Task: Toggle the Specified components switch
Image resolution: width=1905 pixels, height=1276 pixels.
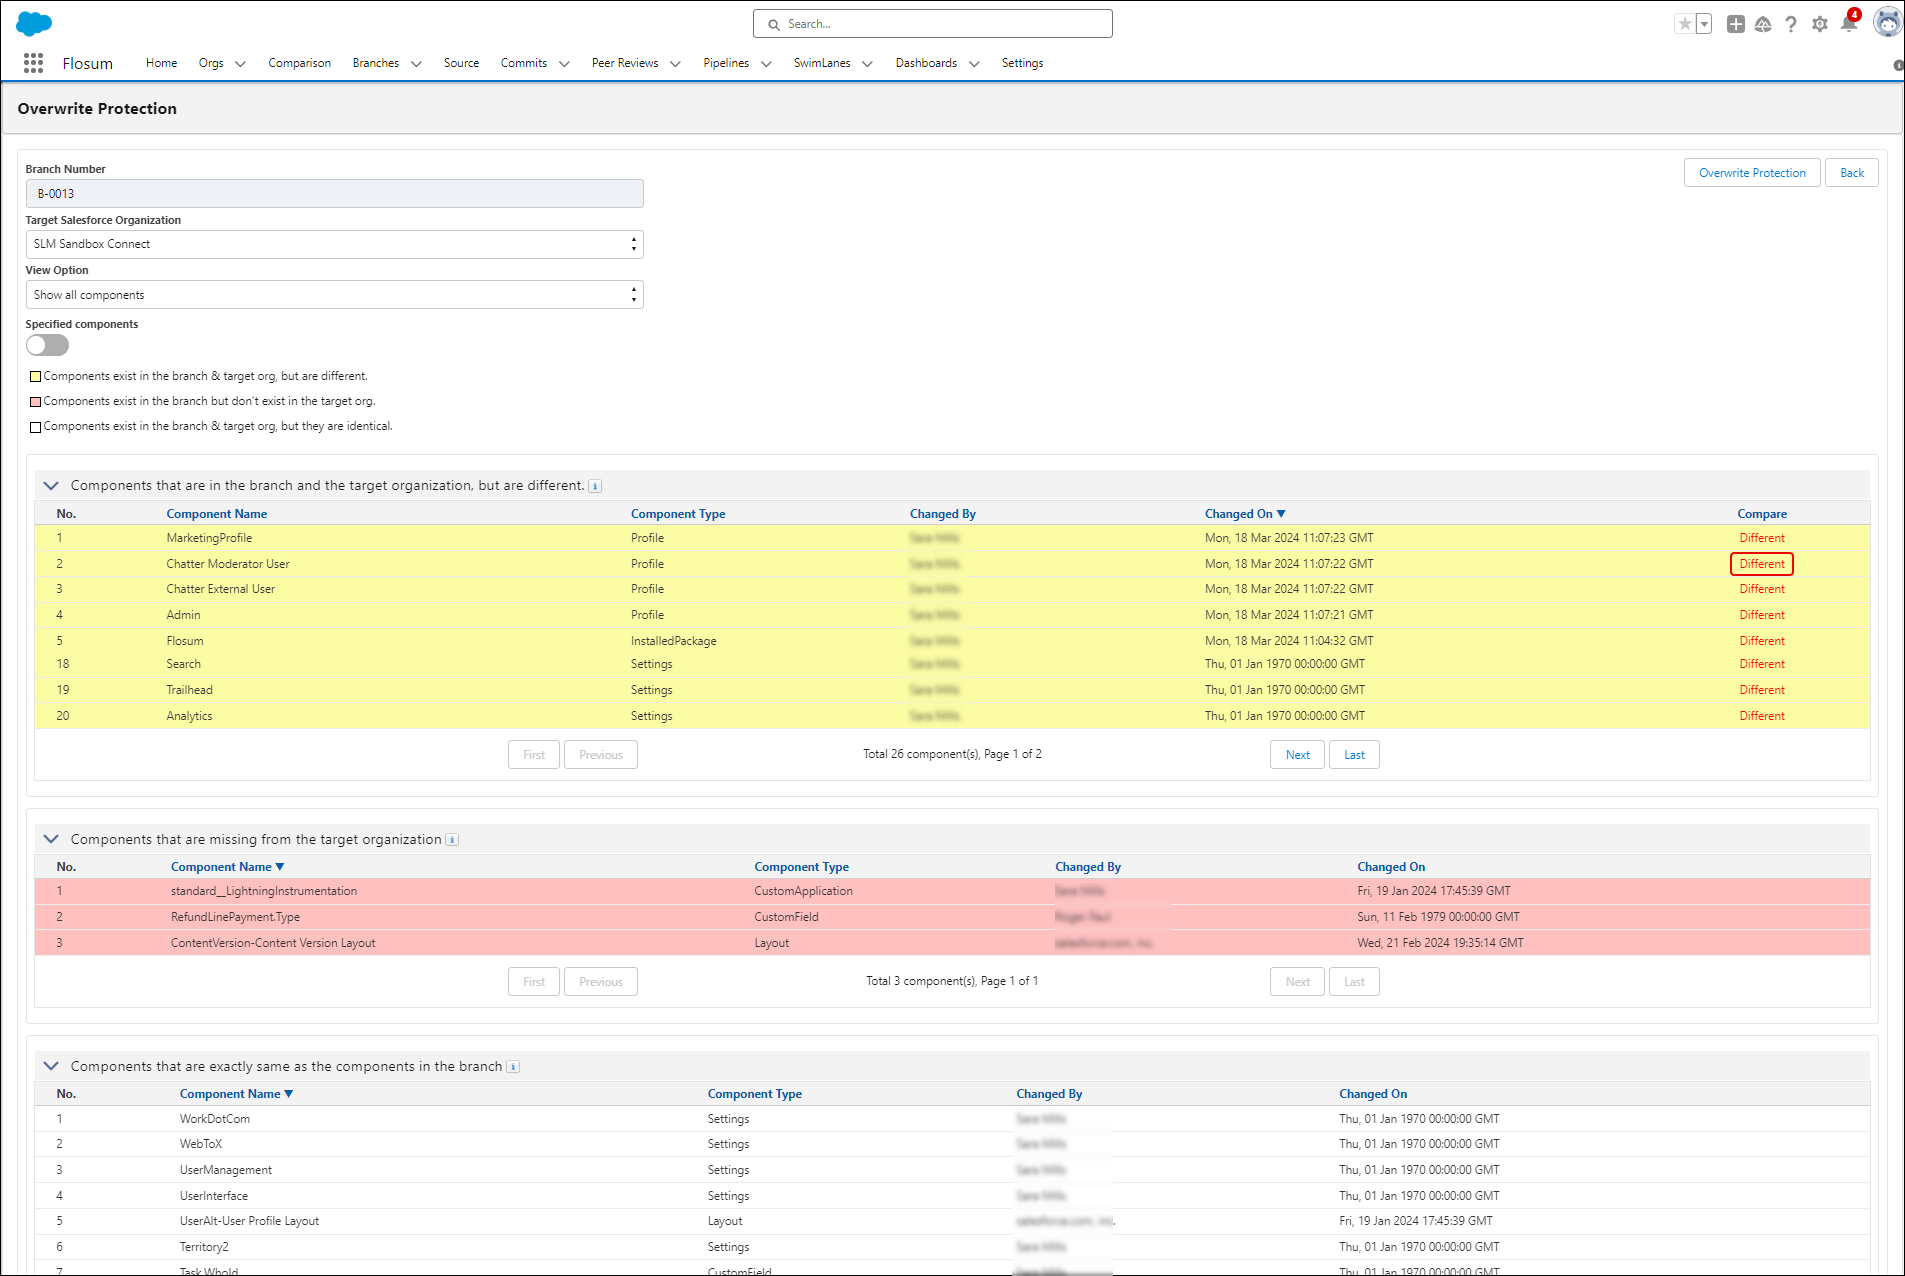Action: pos(47,345)
